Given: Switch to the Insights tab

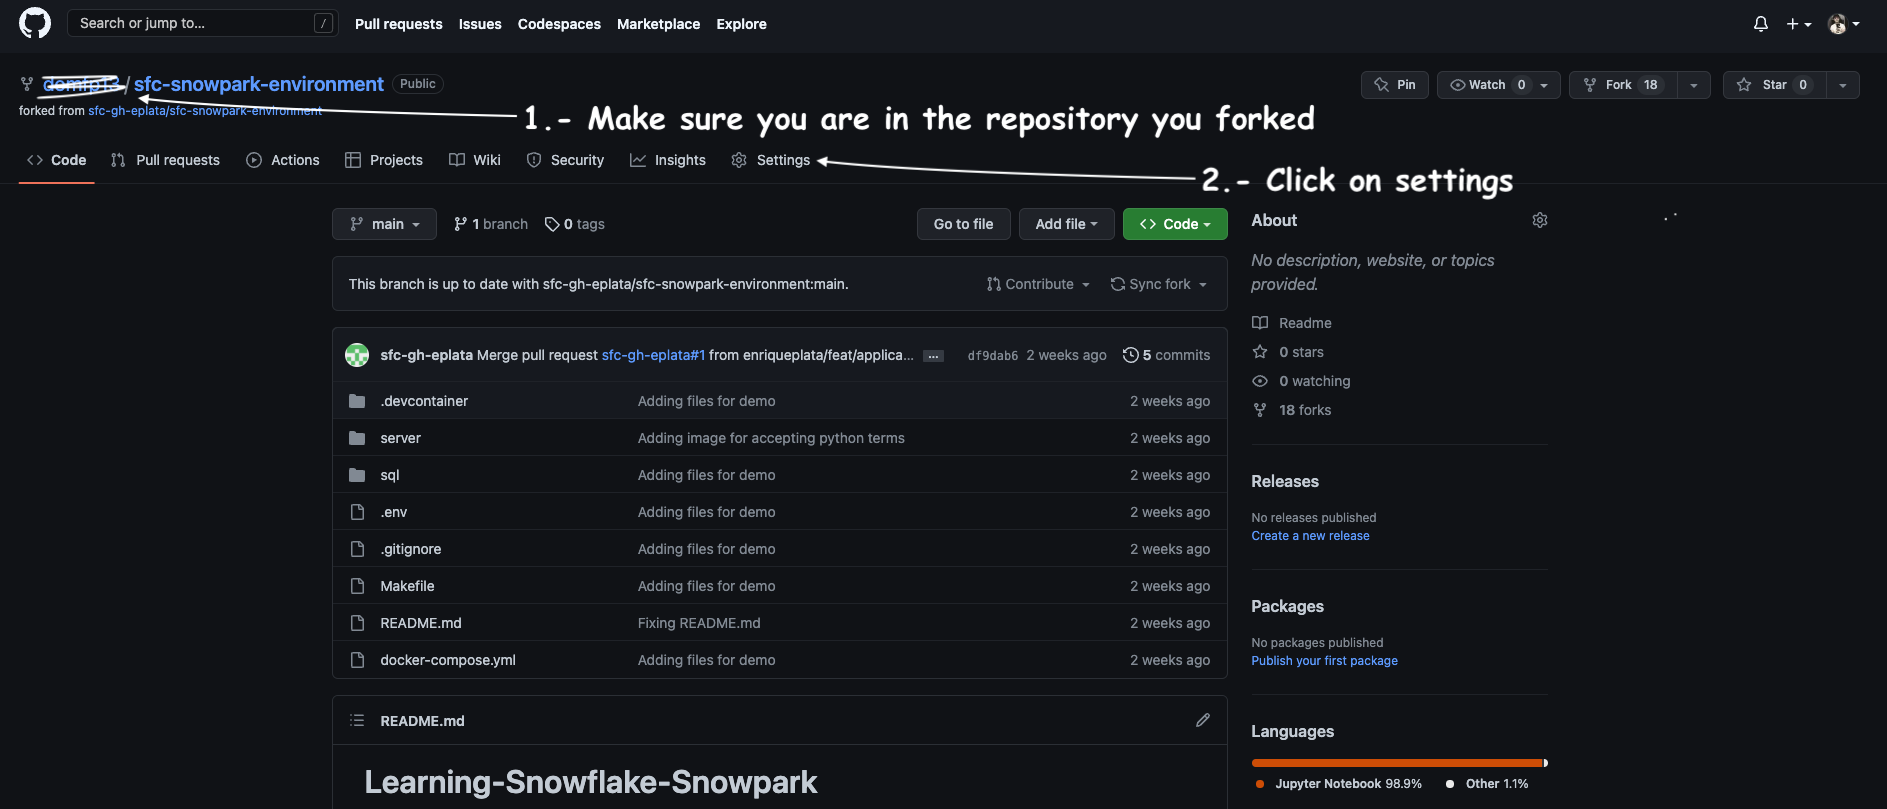Looking at the screenshot, I should pos(668,160).
